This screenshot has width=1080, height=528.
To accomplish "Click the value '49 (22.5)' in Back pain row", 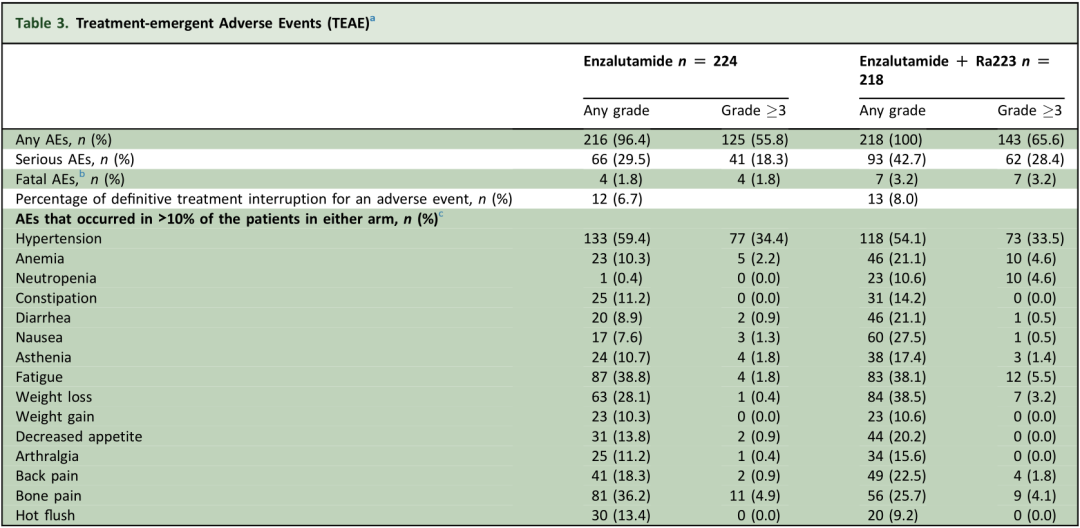I will [x=895, y=476].
